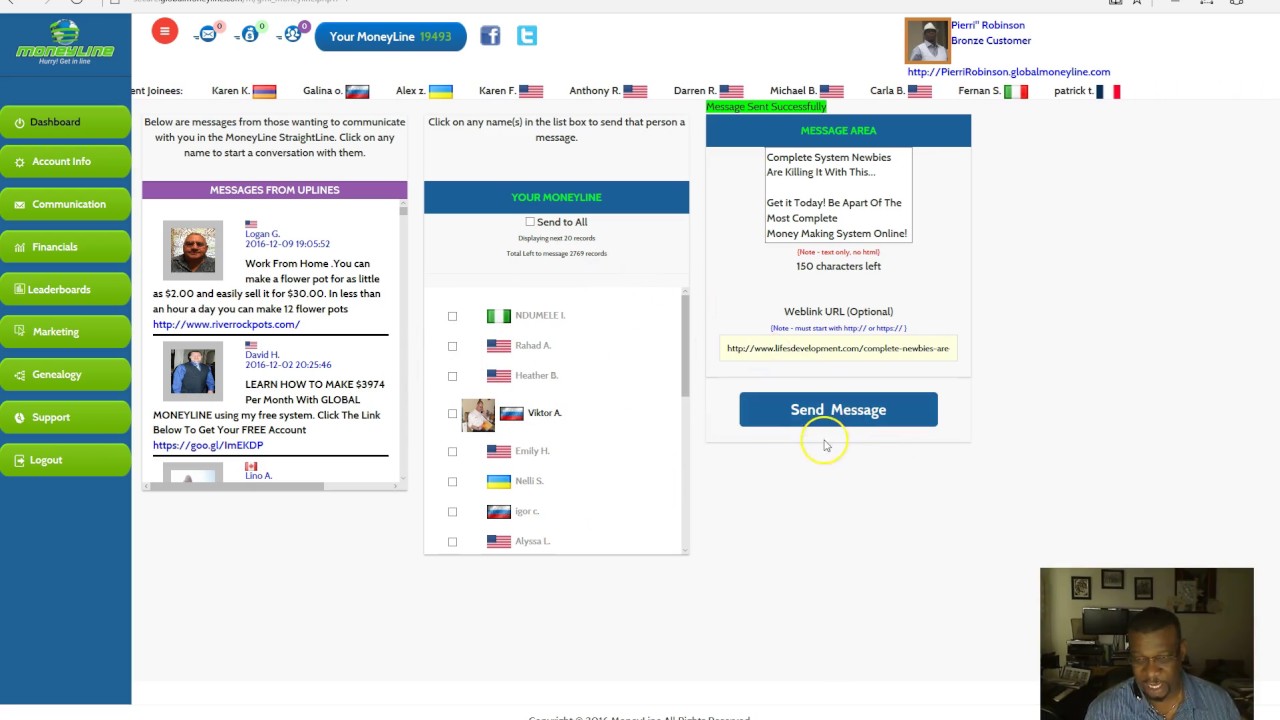Open the Communication menu item
The image size is (1280, 720).
click(x=65, y=204)
